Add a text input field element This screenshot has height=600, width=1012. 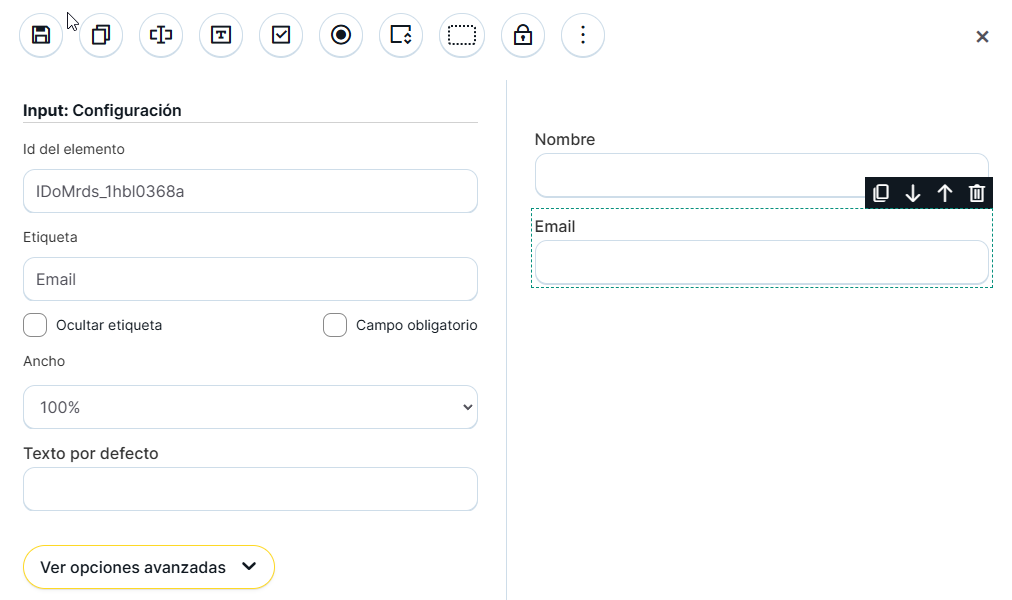point(161,35)
